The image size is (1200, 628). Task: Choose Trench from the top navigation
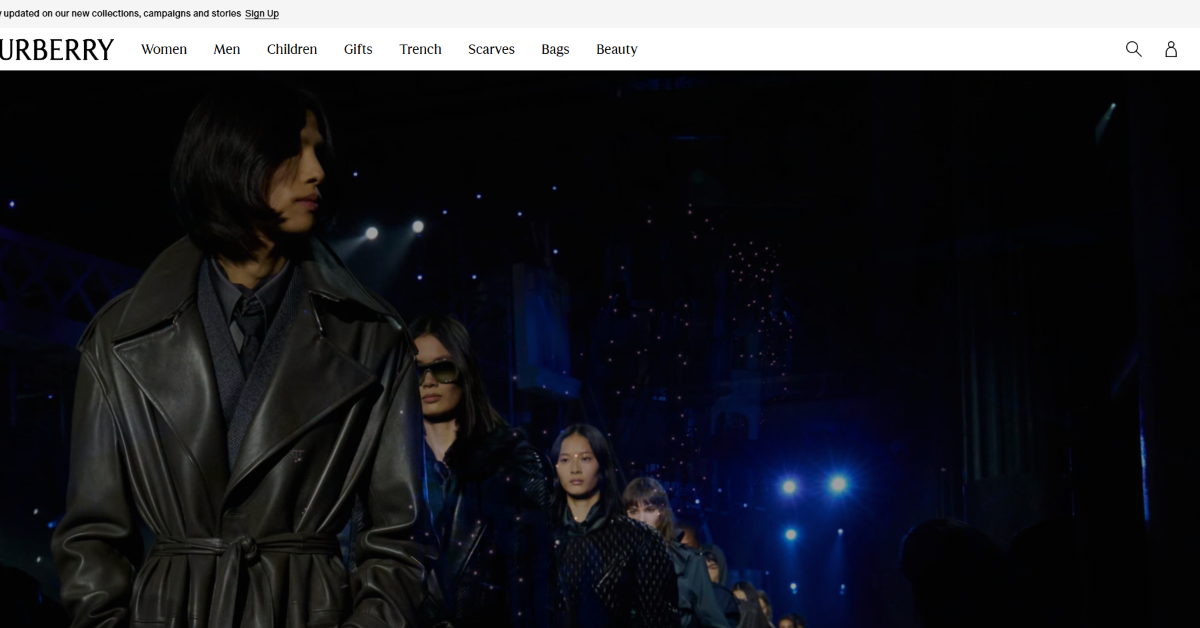click(420, 49)
